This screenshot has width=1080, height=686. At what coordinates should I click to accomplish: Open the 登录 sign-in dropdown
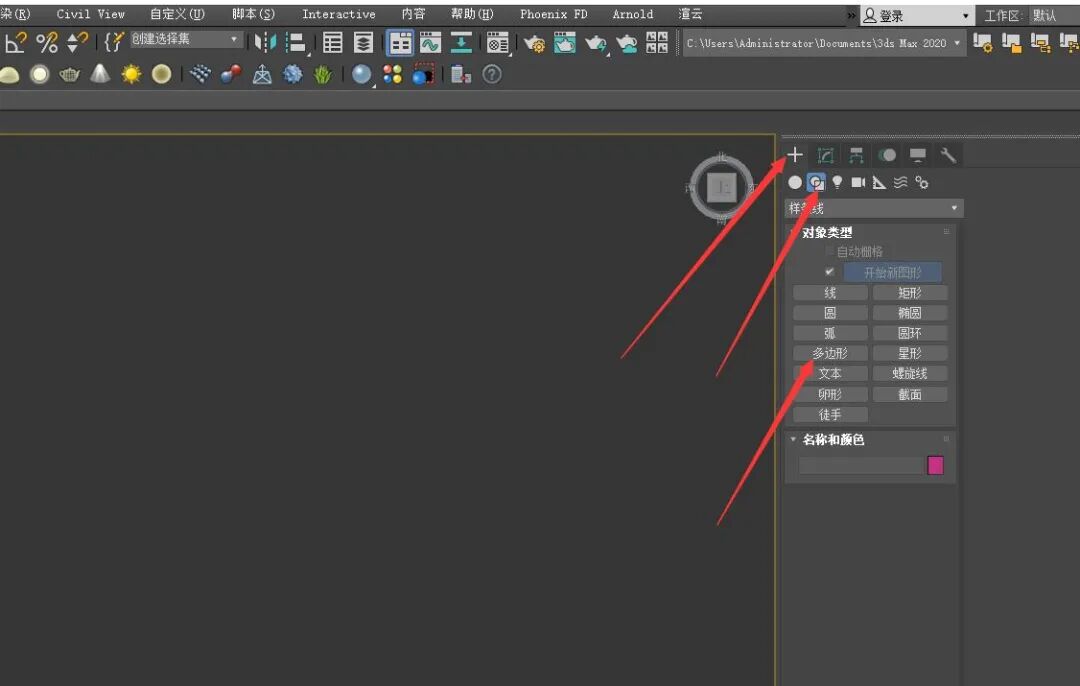click(x=917, y=15)
